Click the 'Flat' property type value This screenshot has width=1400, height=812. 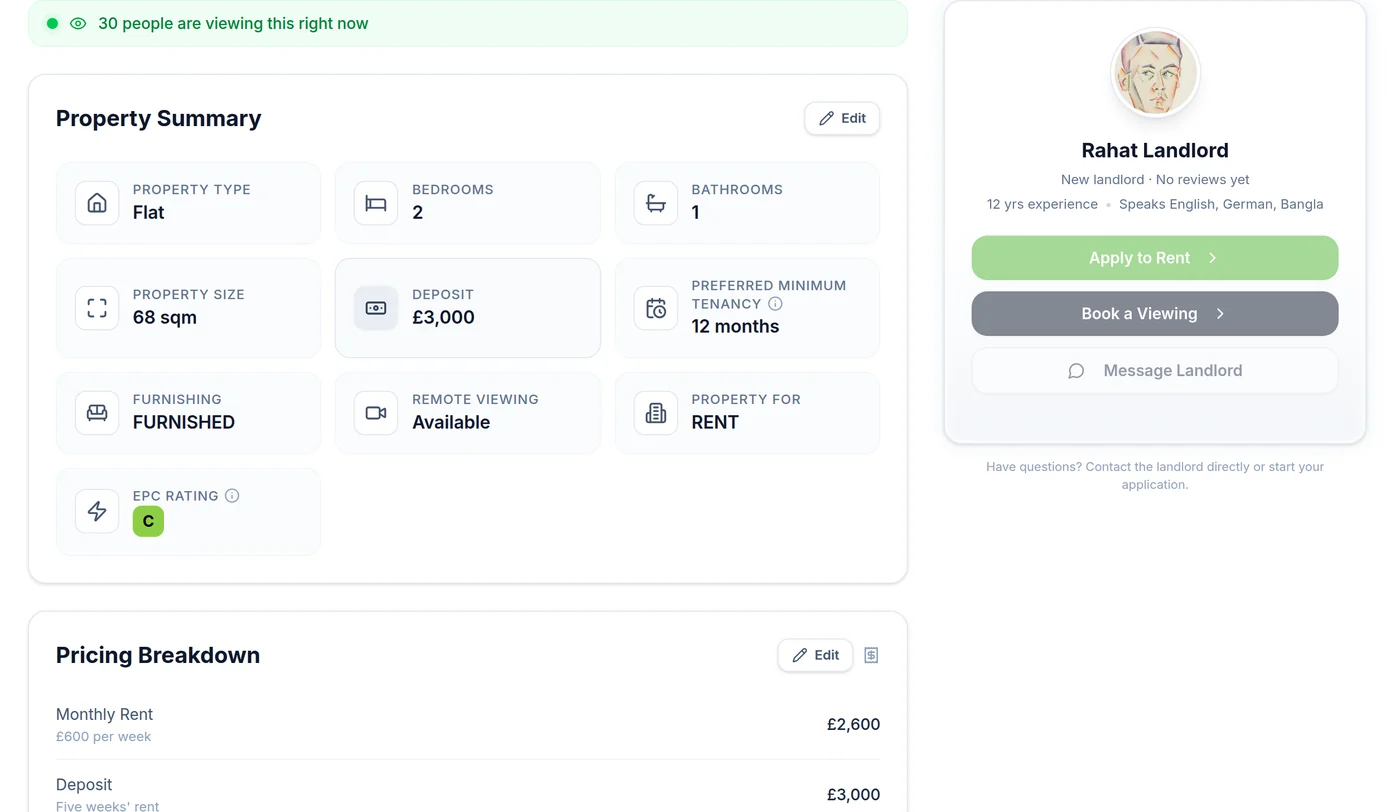click(148, 213)
